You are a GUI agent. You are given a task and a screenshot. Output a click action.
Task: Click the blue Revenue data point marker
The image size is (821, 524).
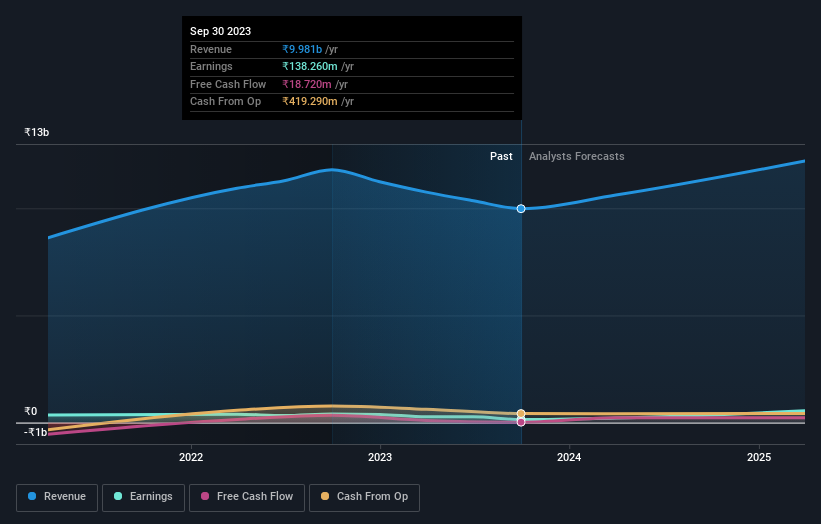click(521, 208)
